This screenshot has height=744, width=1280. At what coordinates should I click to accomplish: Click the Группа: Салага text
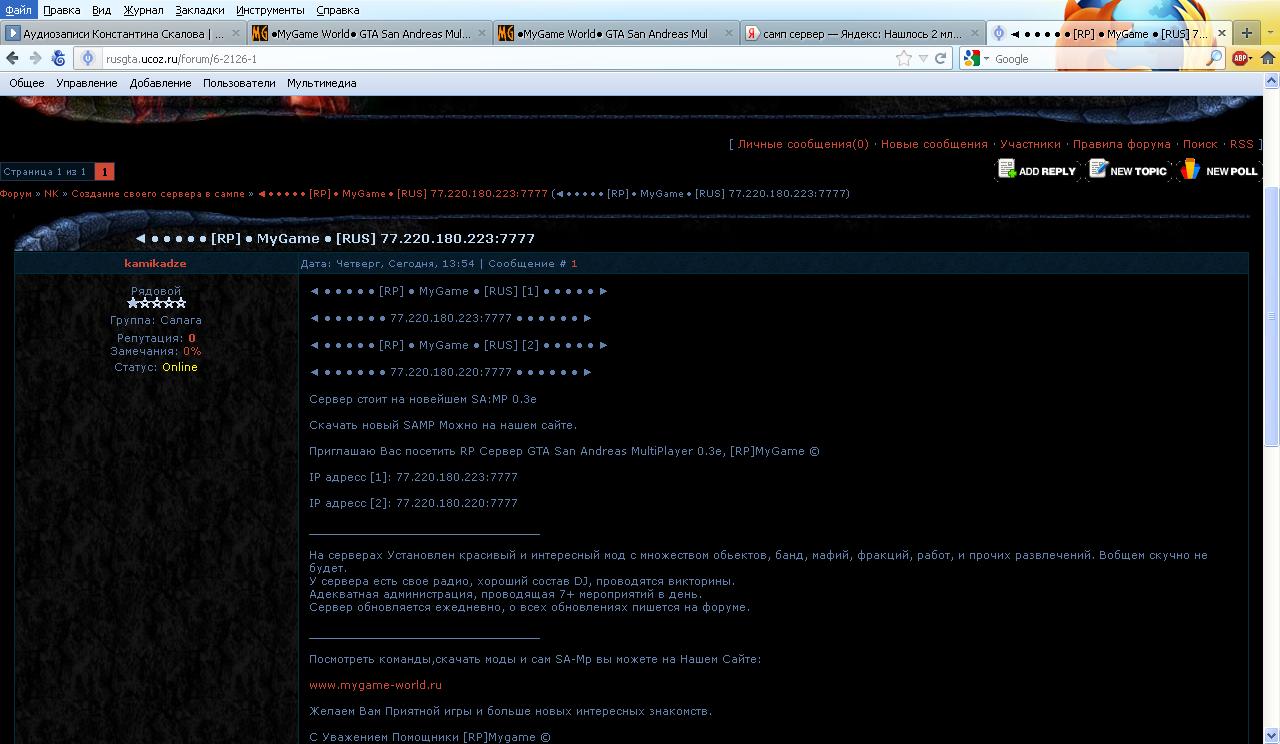156,320
